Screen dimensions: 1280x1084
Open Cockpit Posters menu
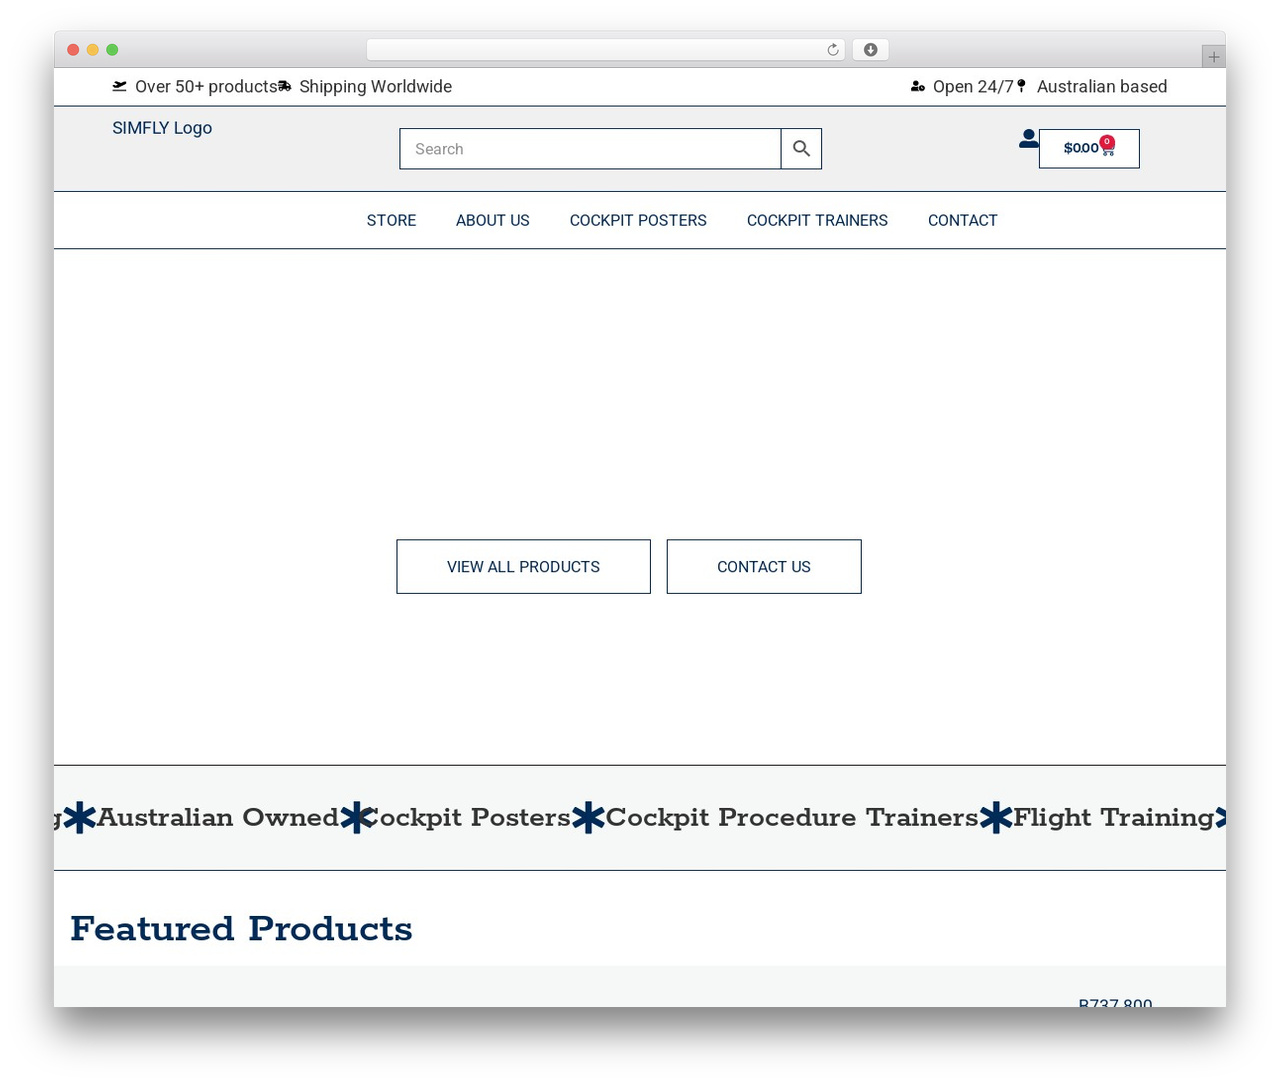[x=638, y=220]
